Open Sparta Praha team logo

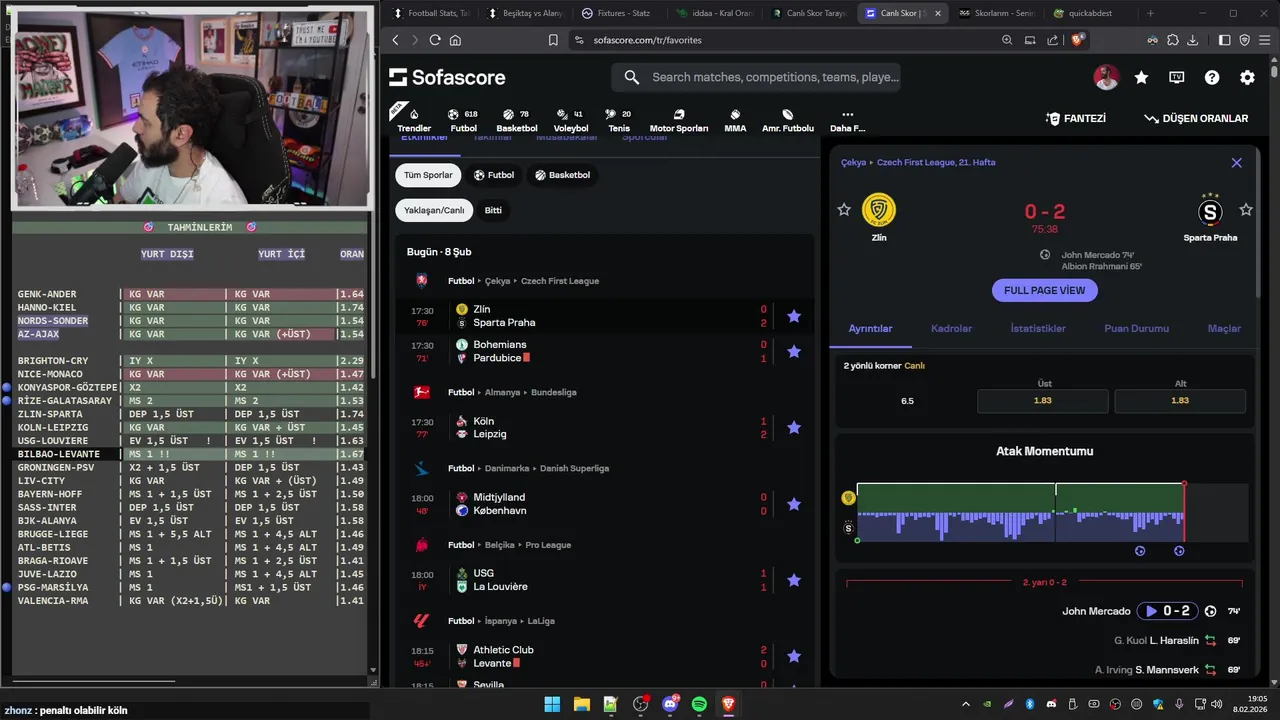pyautogui.click(x=1210, y=211)
